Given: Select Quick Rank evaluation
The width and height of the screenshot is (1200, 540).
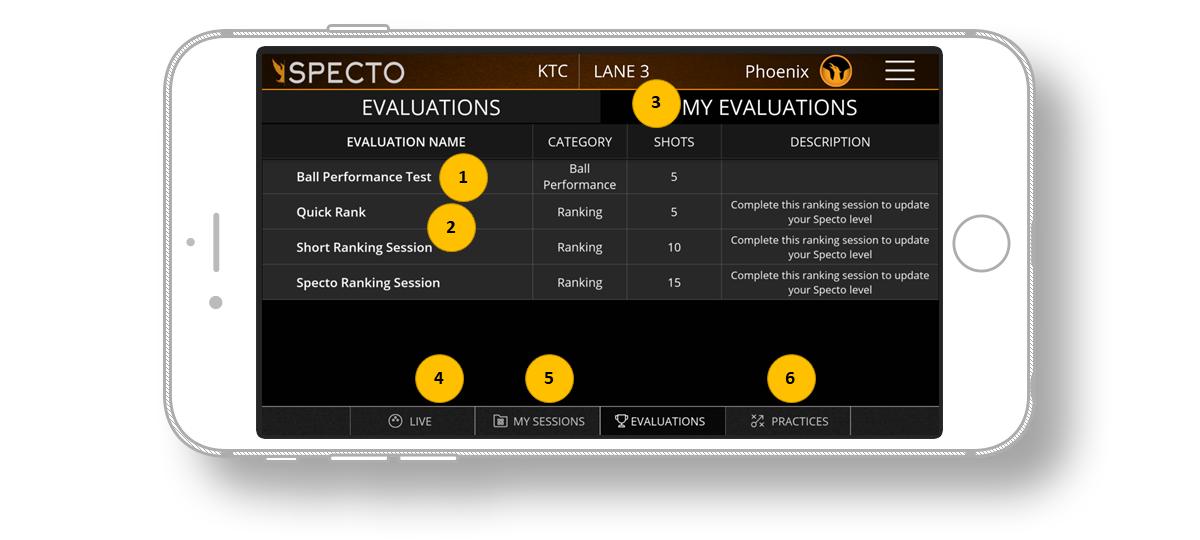Looking at the screenshot, I should 600,212.
